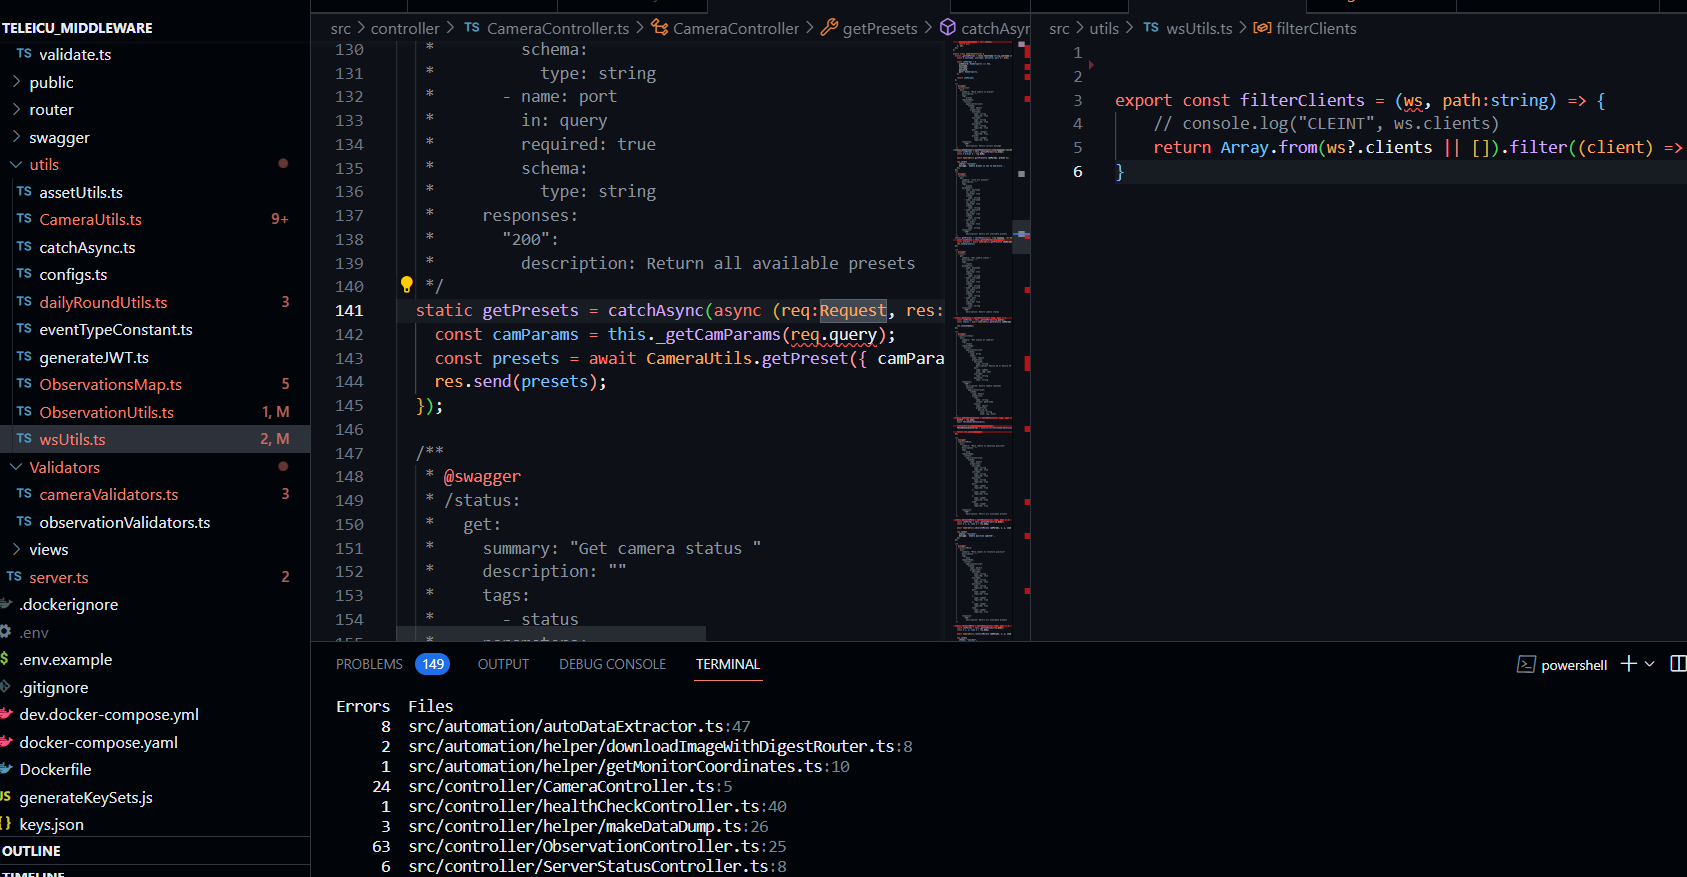Click the variable icon beside filterClients breadcrumb

point(1262,28)
